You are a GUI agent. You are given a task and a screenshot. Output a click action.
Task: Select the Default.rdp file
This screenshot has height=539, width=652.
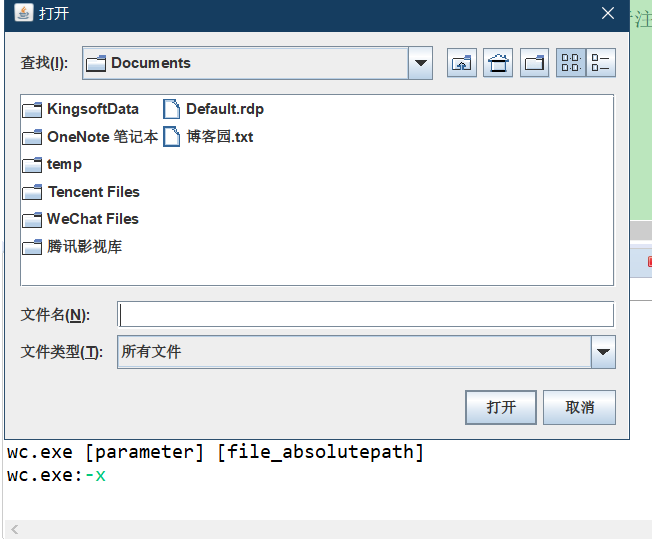click(224, 109)
